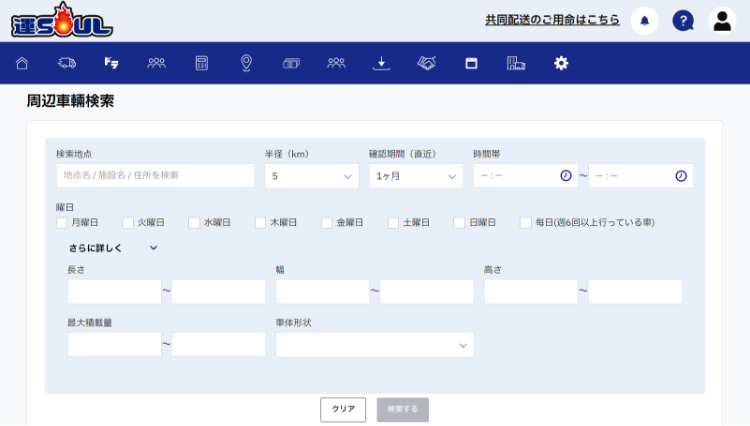Check the 木曜日 checkbox

[260, 223]
